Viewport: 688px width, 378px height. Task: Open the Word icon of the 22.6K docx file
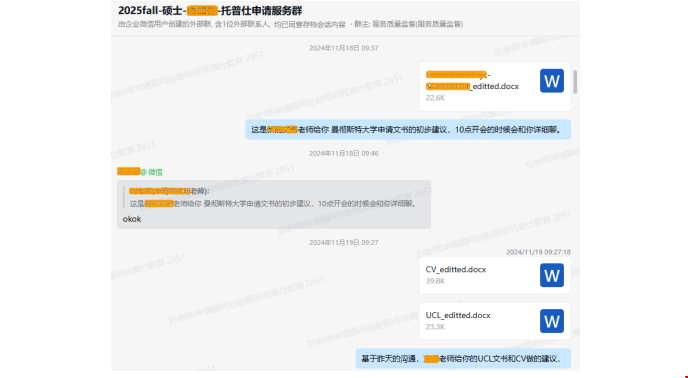(x=552, y=81)
